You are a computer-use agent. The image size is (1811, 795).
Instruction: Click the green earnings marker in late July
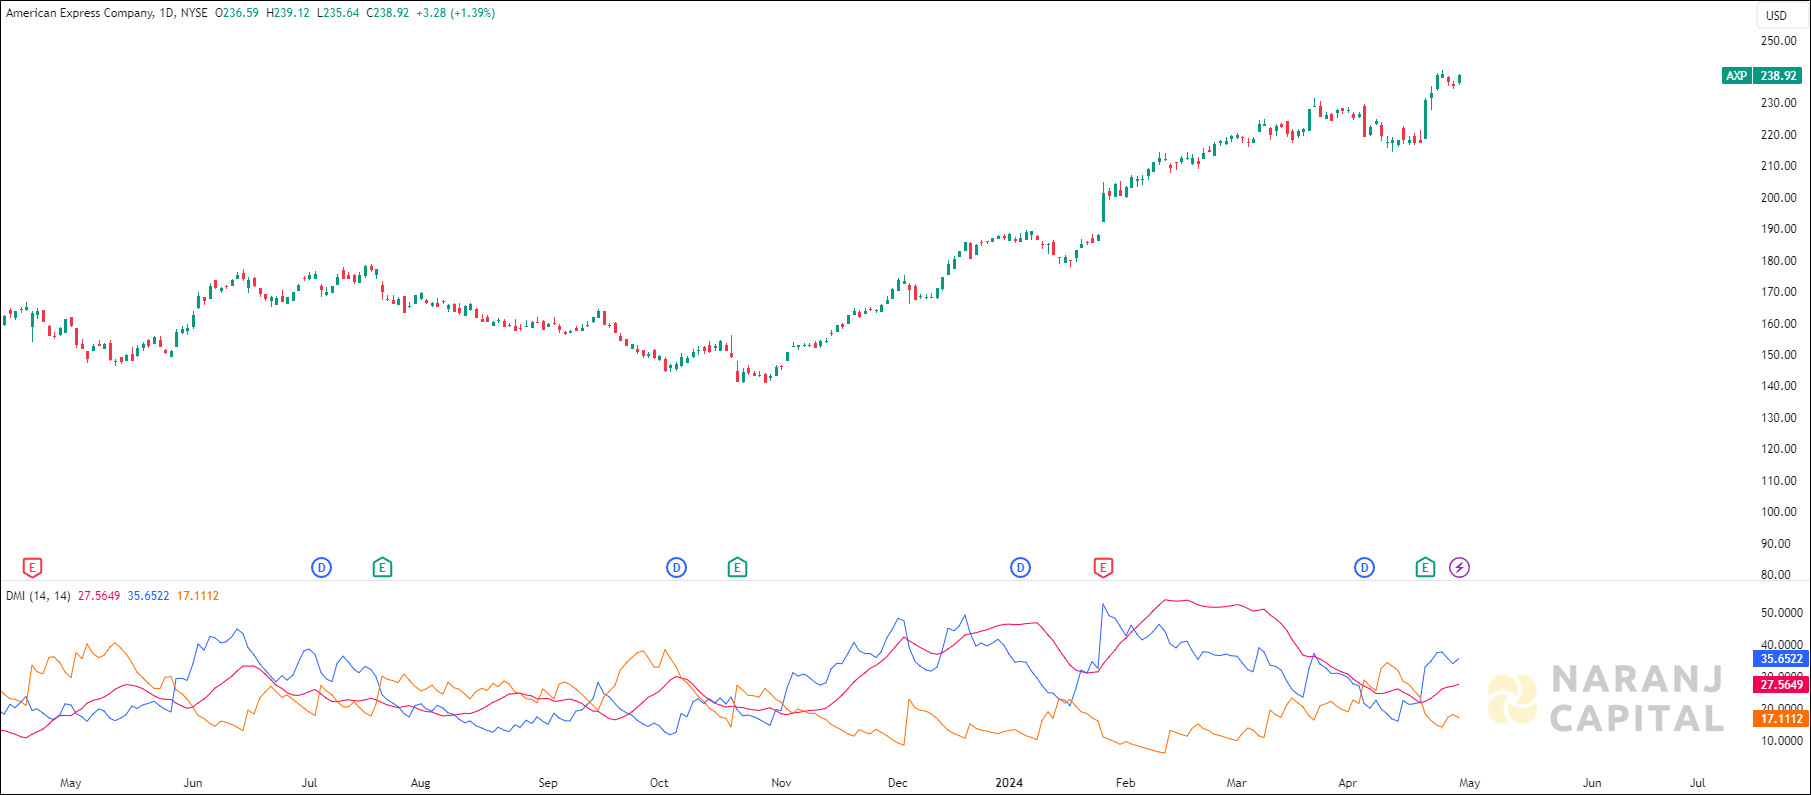click(382, 568)
